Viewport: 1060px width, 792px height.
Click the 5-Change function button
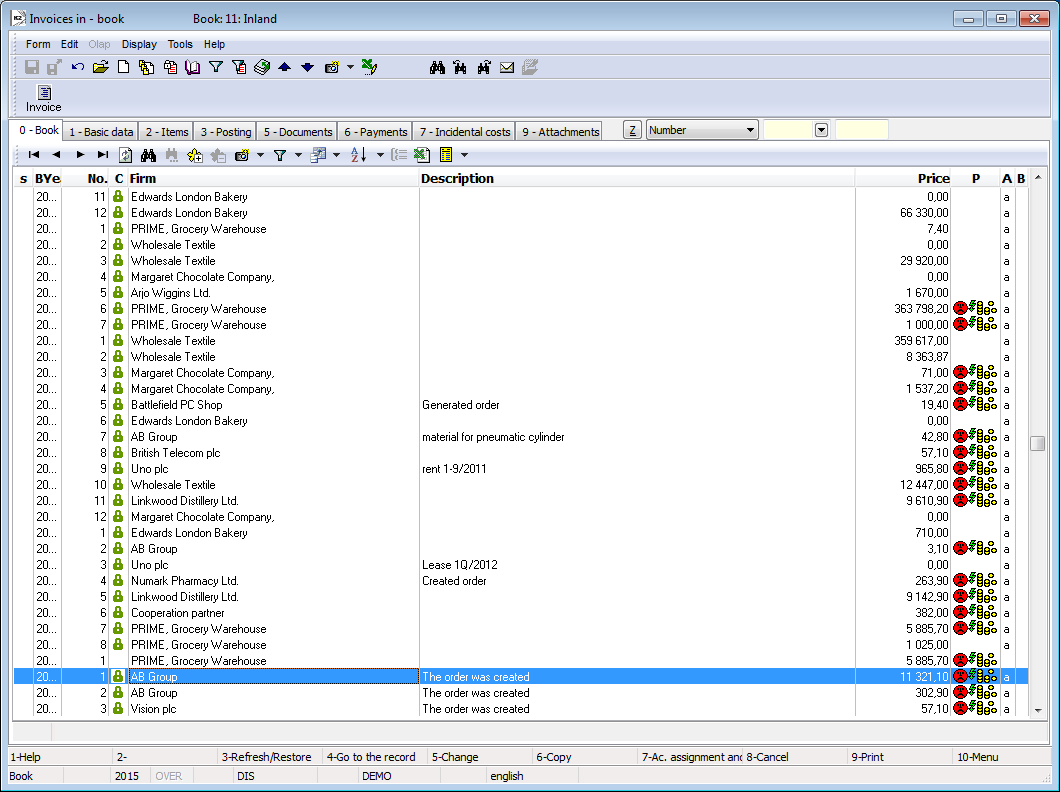480,757
